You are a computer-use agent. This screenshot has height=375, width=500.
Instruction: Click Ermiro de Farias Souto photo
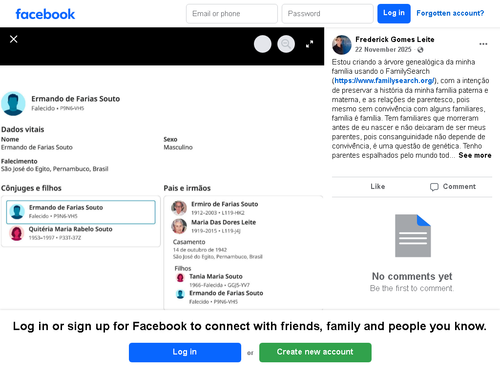(x=179, y=208)
